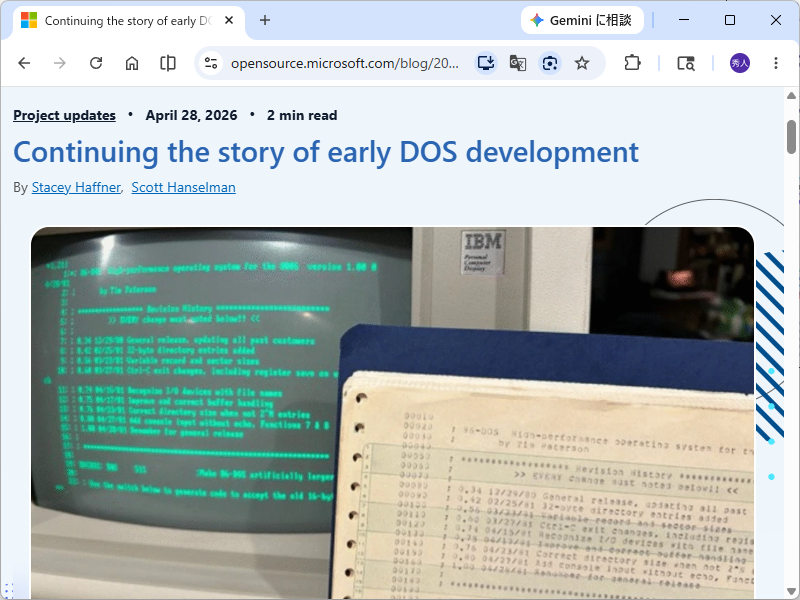
Task: Click the DOS source code hero image
Action: click(x=392, y=413)
